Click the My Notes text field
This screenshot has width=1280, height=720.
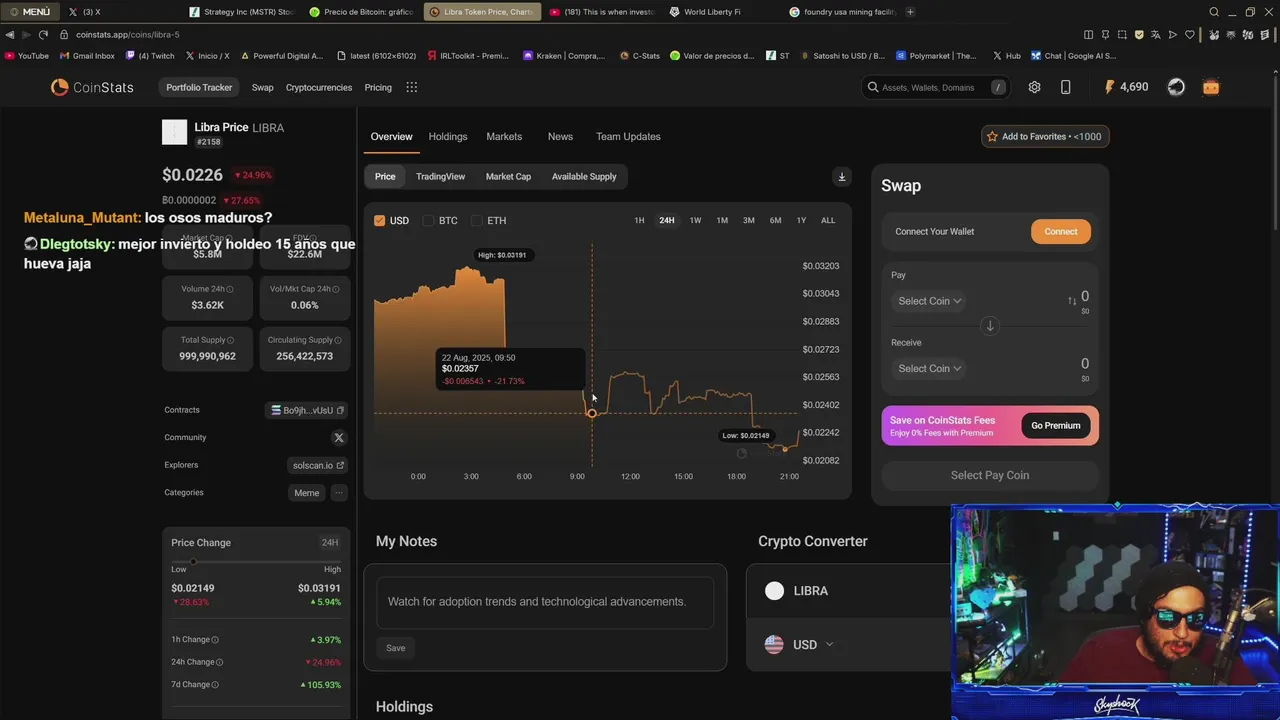pos(545,602)
